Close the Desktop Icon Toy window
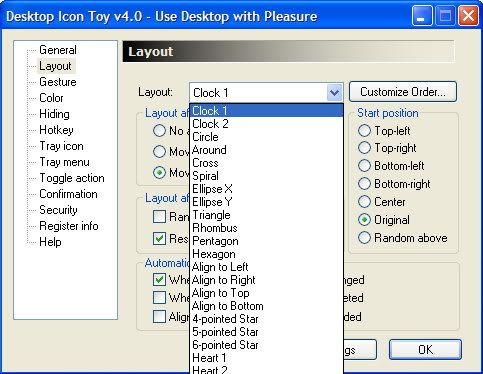This screenshot has height=374, width=483. [468, 16]
